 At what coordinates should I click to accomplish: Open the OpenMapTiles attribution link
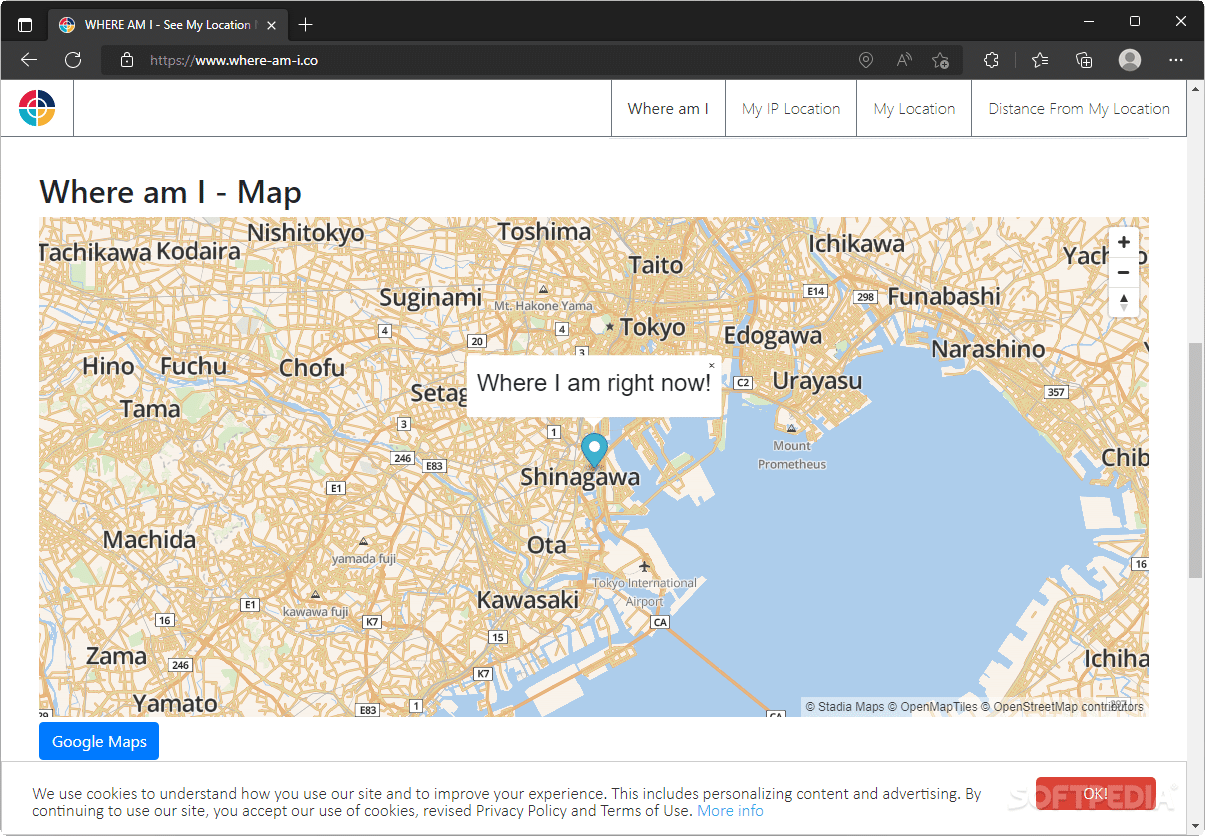point(933,707)
